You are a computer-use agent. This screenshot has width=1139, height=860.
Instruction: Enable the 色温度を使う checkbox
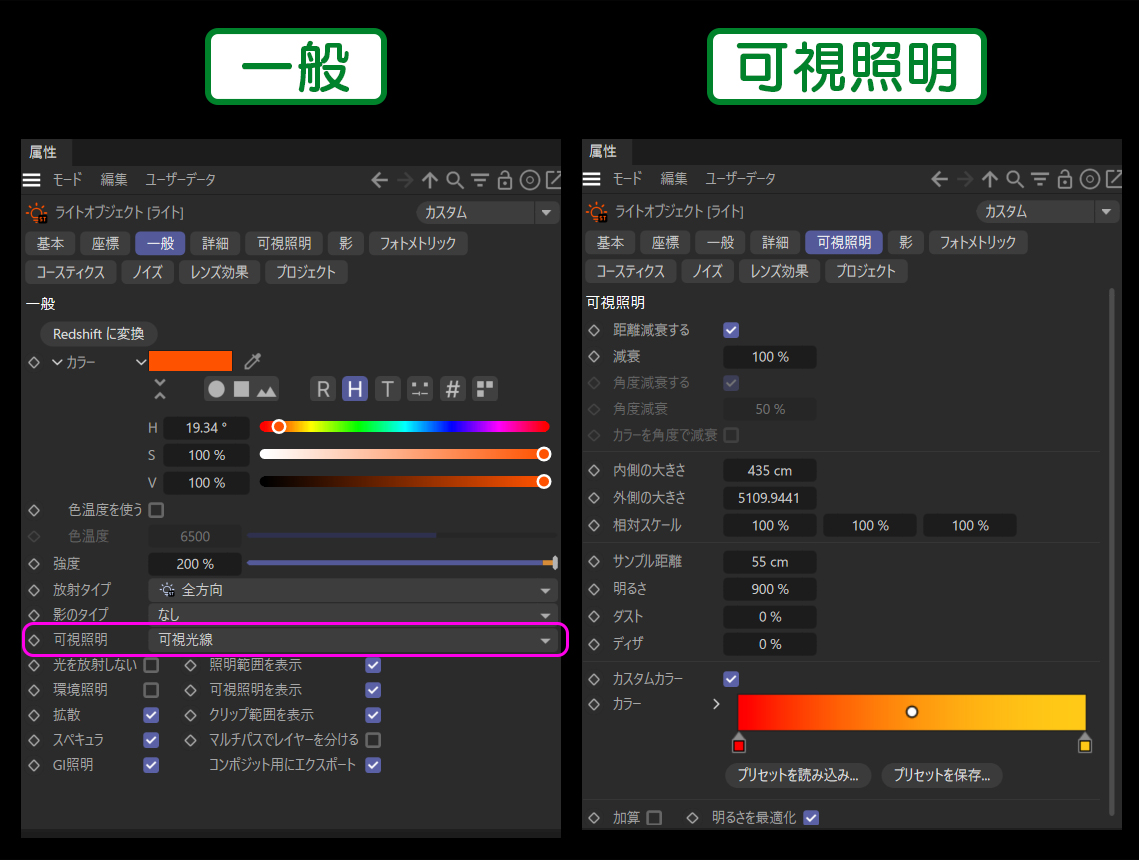[156, 510]
